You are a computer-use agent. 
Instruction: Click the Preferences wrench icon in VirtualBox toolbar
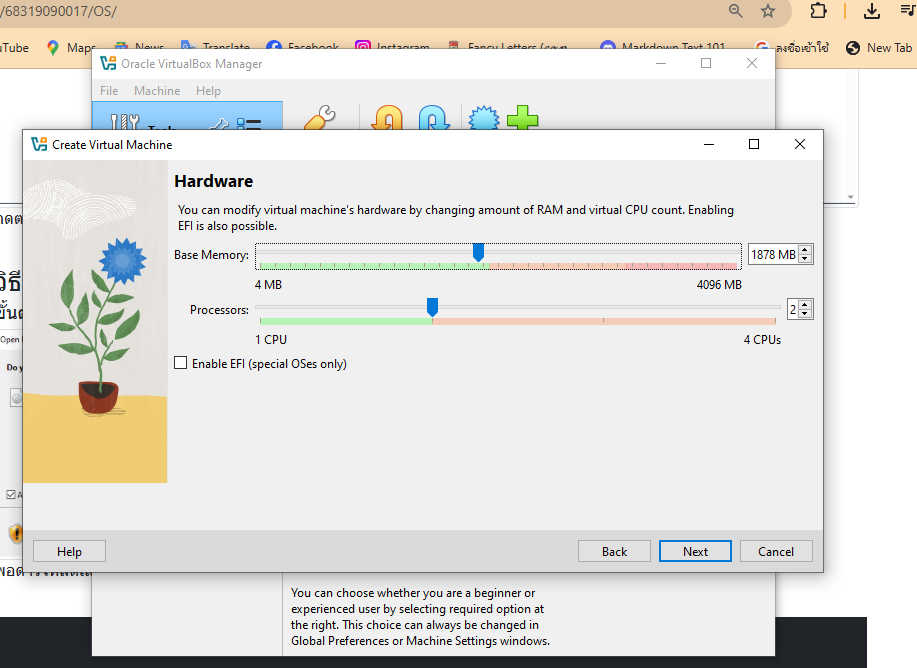[318, 118]
